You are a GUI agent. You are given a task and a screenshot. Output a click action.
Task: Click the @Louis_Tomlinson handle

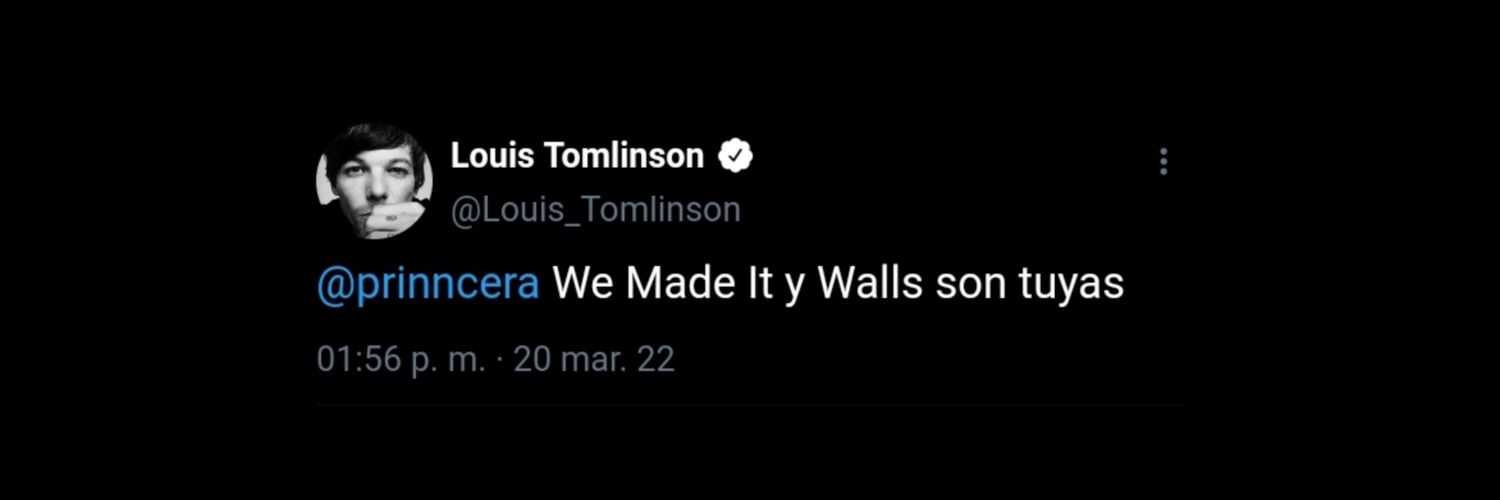(596, 210)
